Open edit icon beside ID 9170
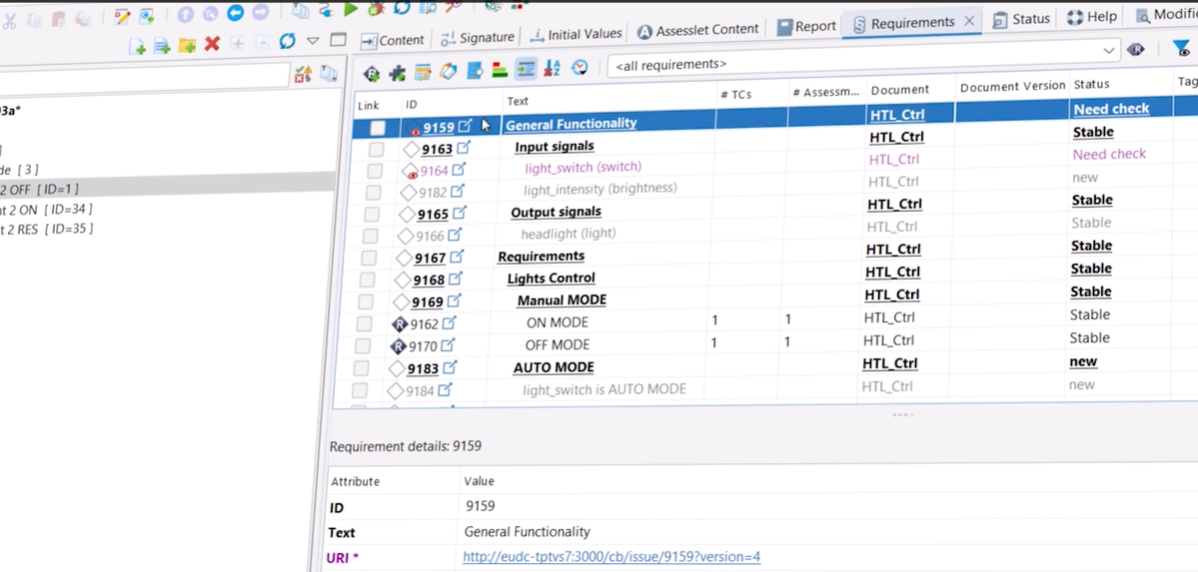The width and height of the screenshot is (1198, 572). [448, 346]
